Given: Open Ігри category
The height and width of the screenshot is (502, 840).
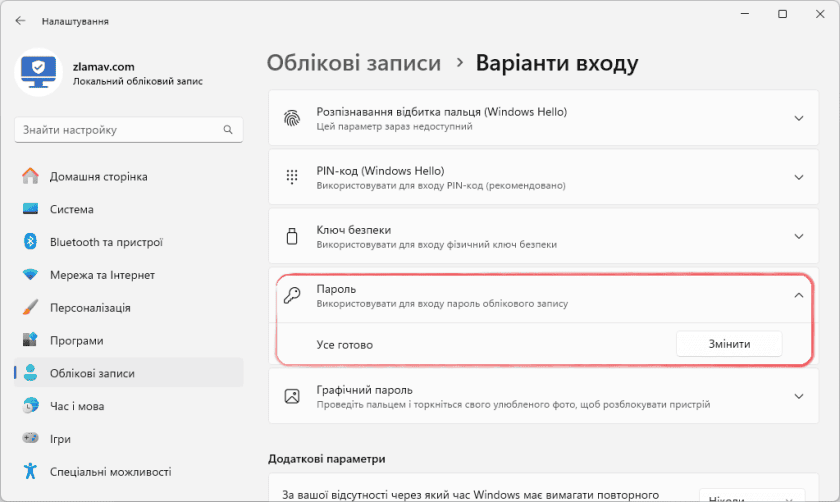Looking at the screenshot, I should pos(129,439).
